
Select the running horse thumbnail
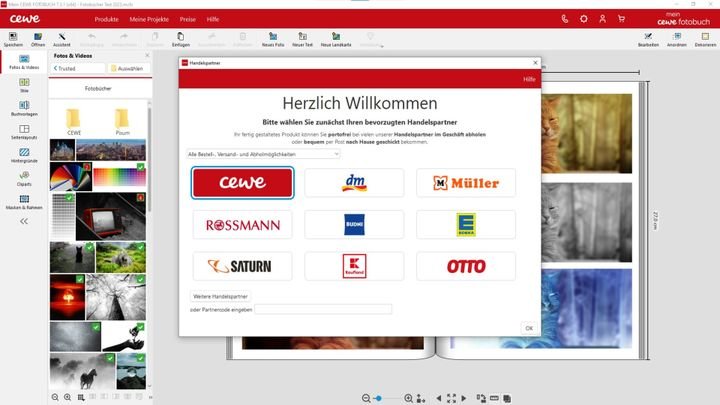coord(83,371)
